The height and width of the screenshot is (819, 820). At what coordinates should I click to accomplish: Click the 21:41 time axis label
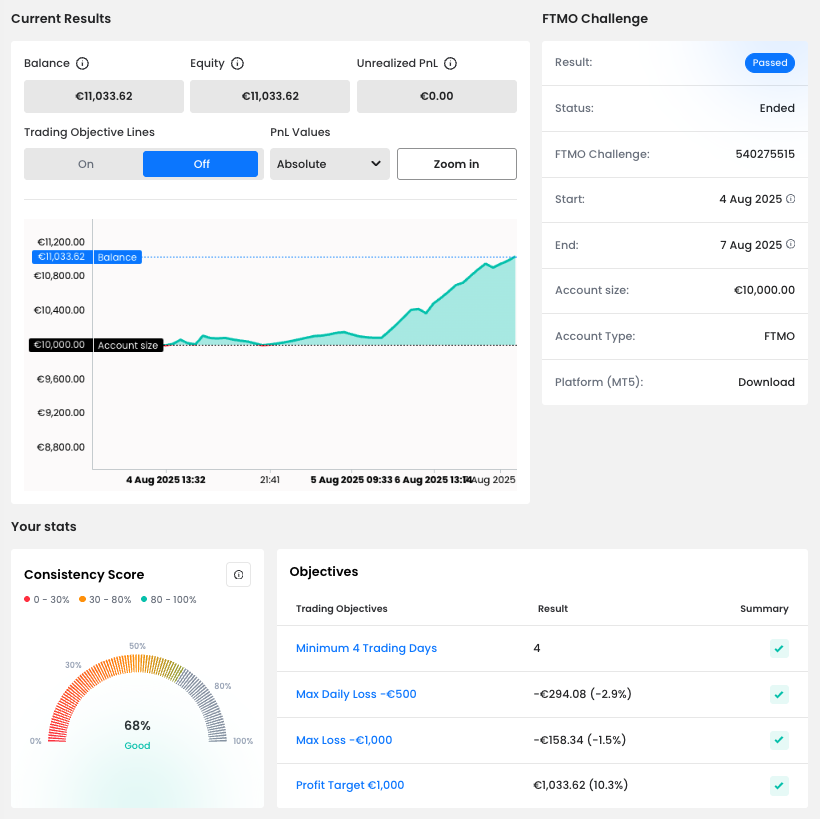tap(270, 480)
